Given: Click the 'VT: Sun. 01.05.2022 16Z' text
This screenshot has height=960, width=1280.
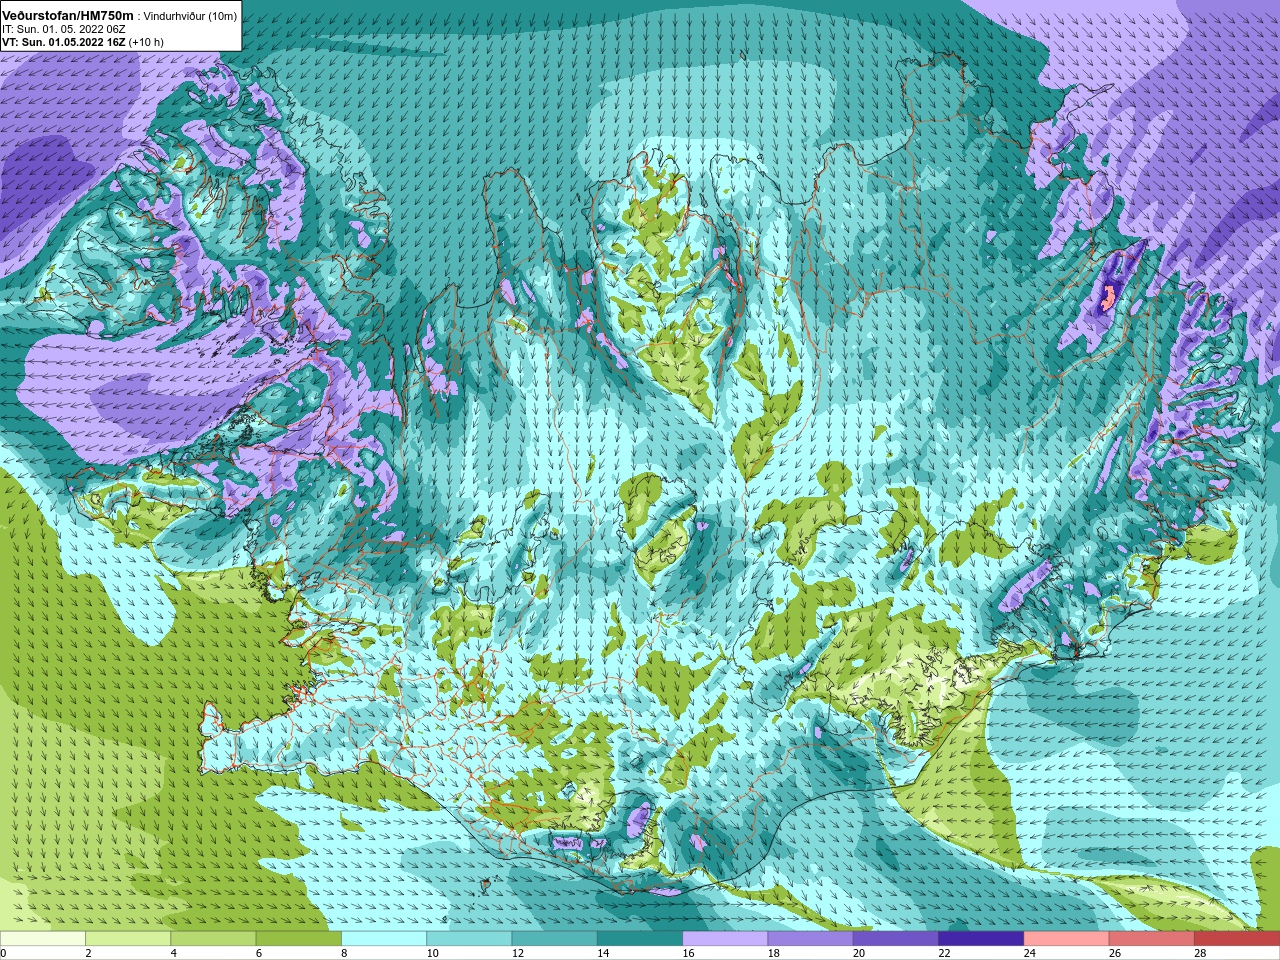Looking at the screenshot, I should pyautogui.click(x=63, y=42).
